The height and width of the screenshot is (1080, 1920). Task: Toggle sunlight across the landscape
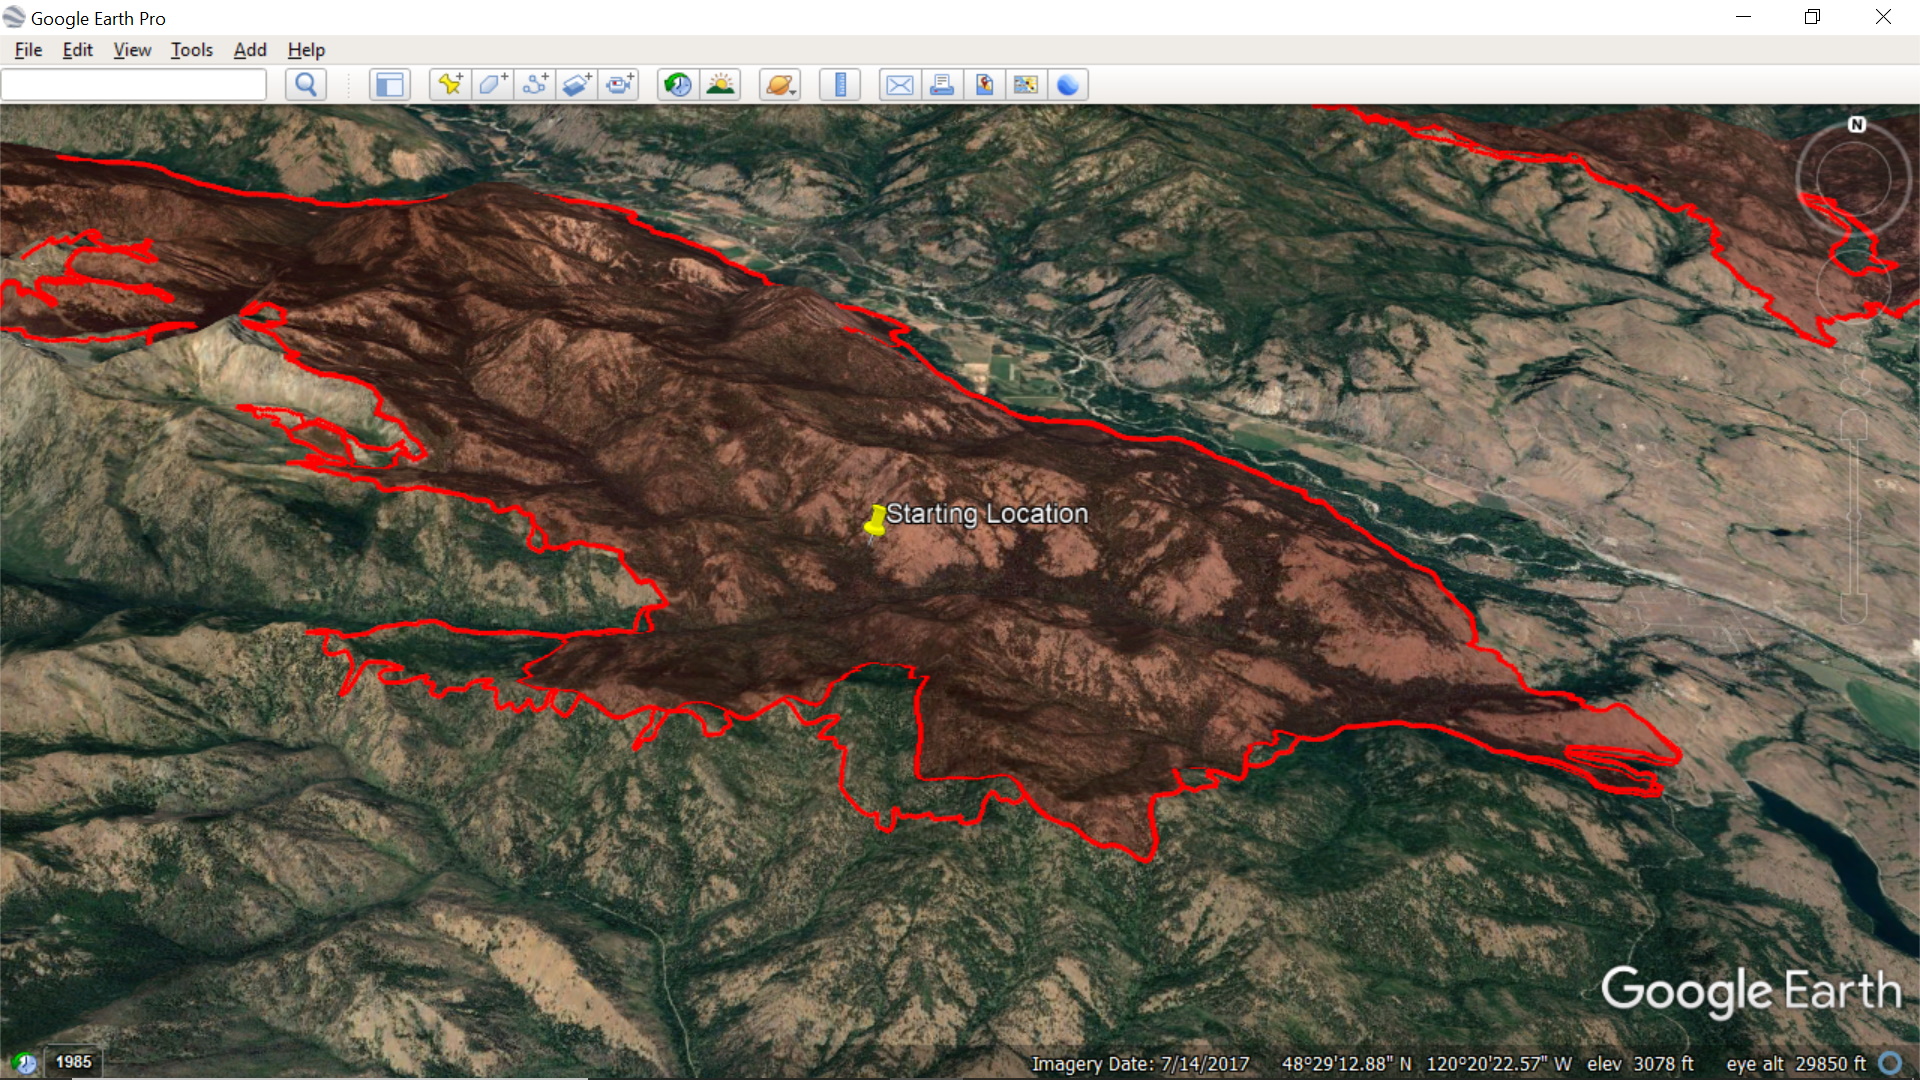[720, 85]
